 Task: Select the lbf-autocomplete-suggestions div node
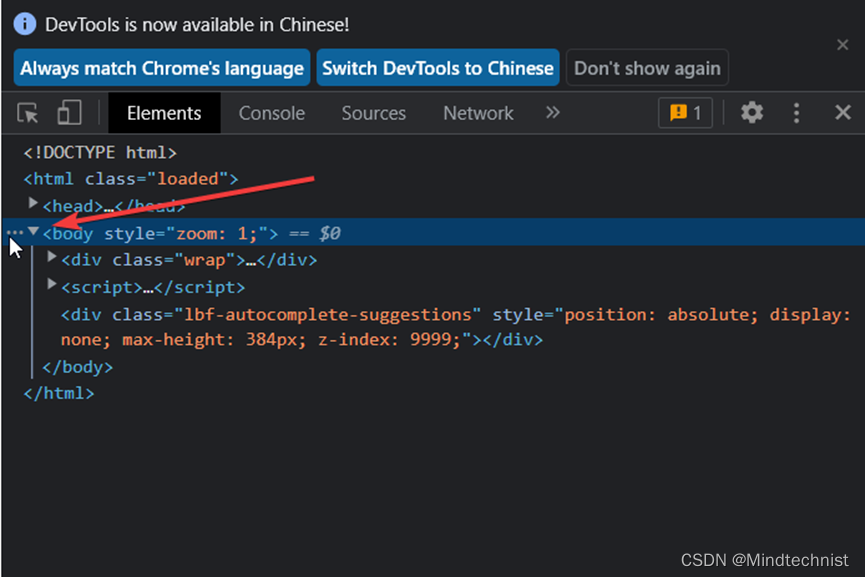[x=270, y=314]
